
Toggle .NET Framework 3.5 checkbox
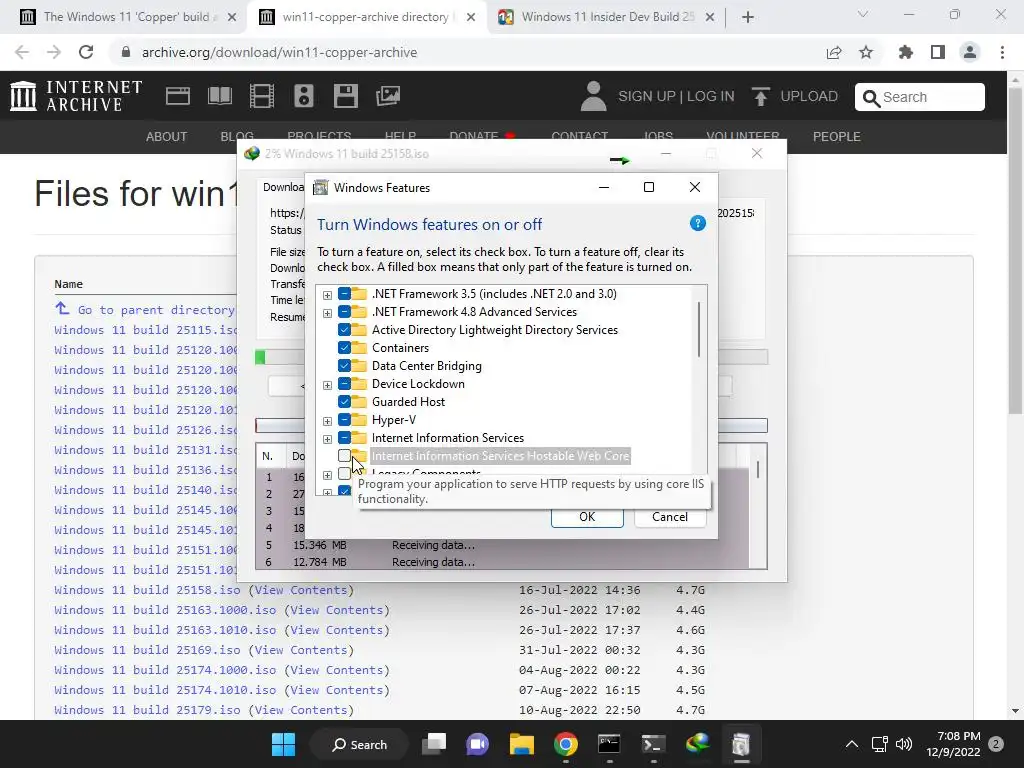[x=344, y=294]
